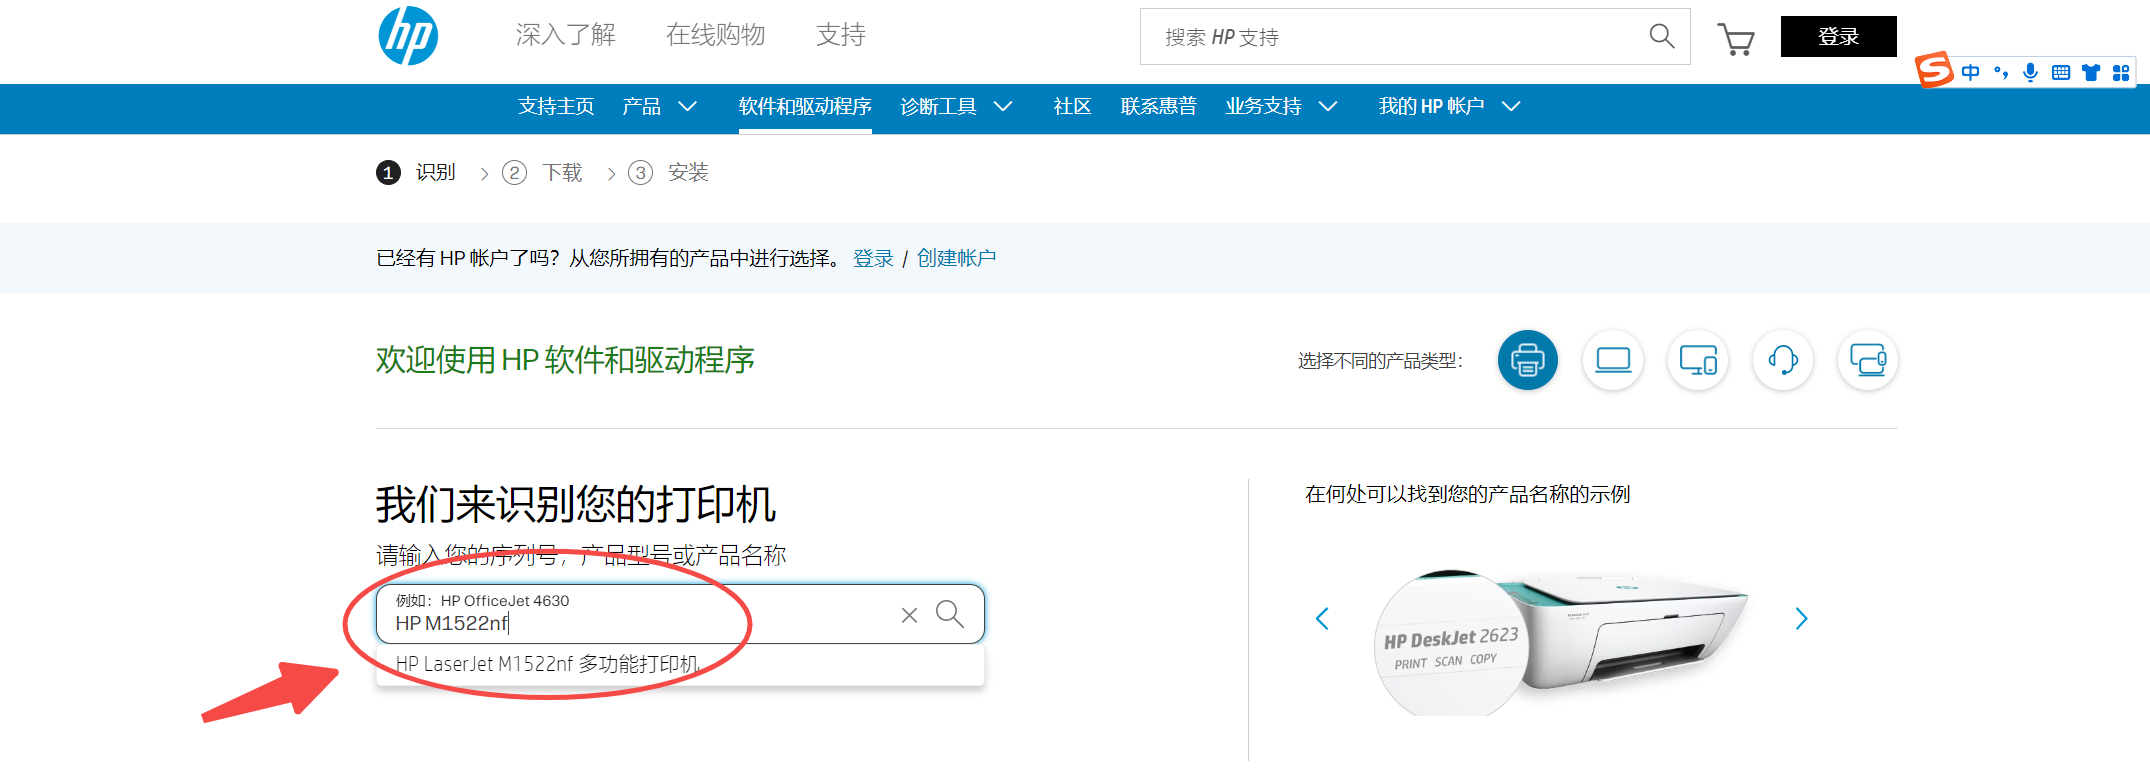The width and height of the screenshot is (2150, 770).
Task: Open the shopping cart
Action: (1736, 39)
